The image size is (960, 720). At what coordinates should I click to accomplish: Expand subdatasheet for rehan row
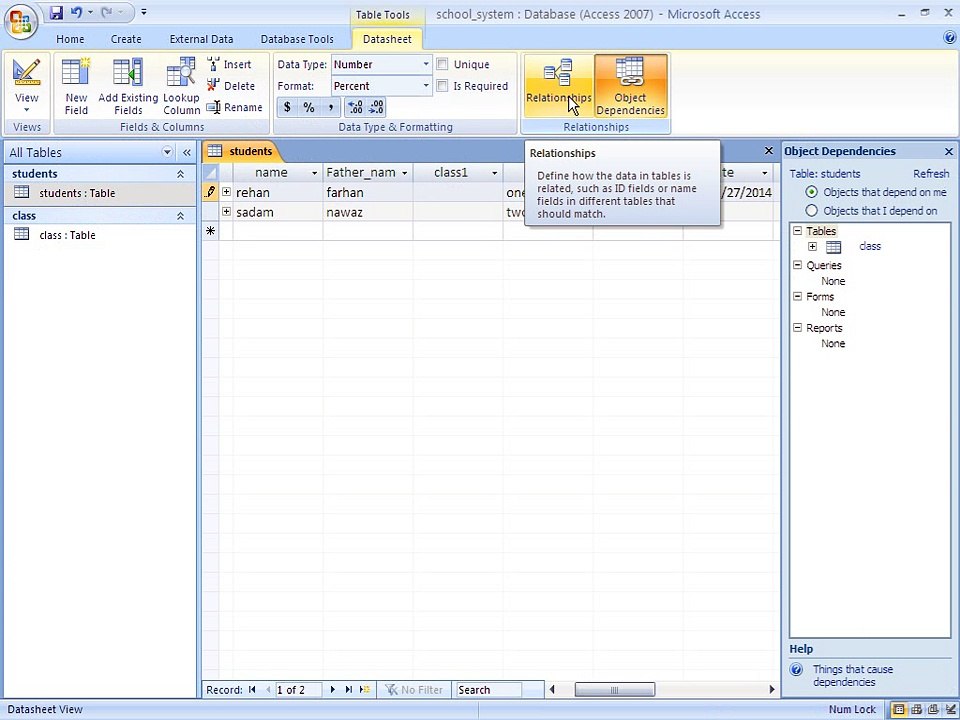coord(227,192)
